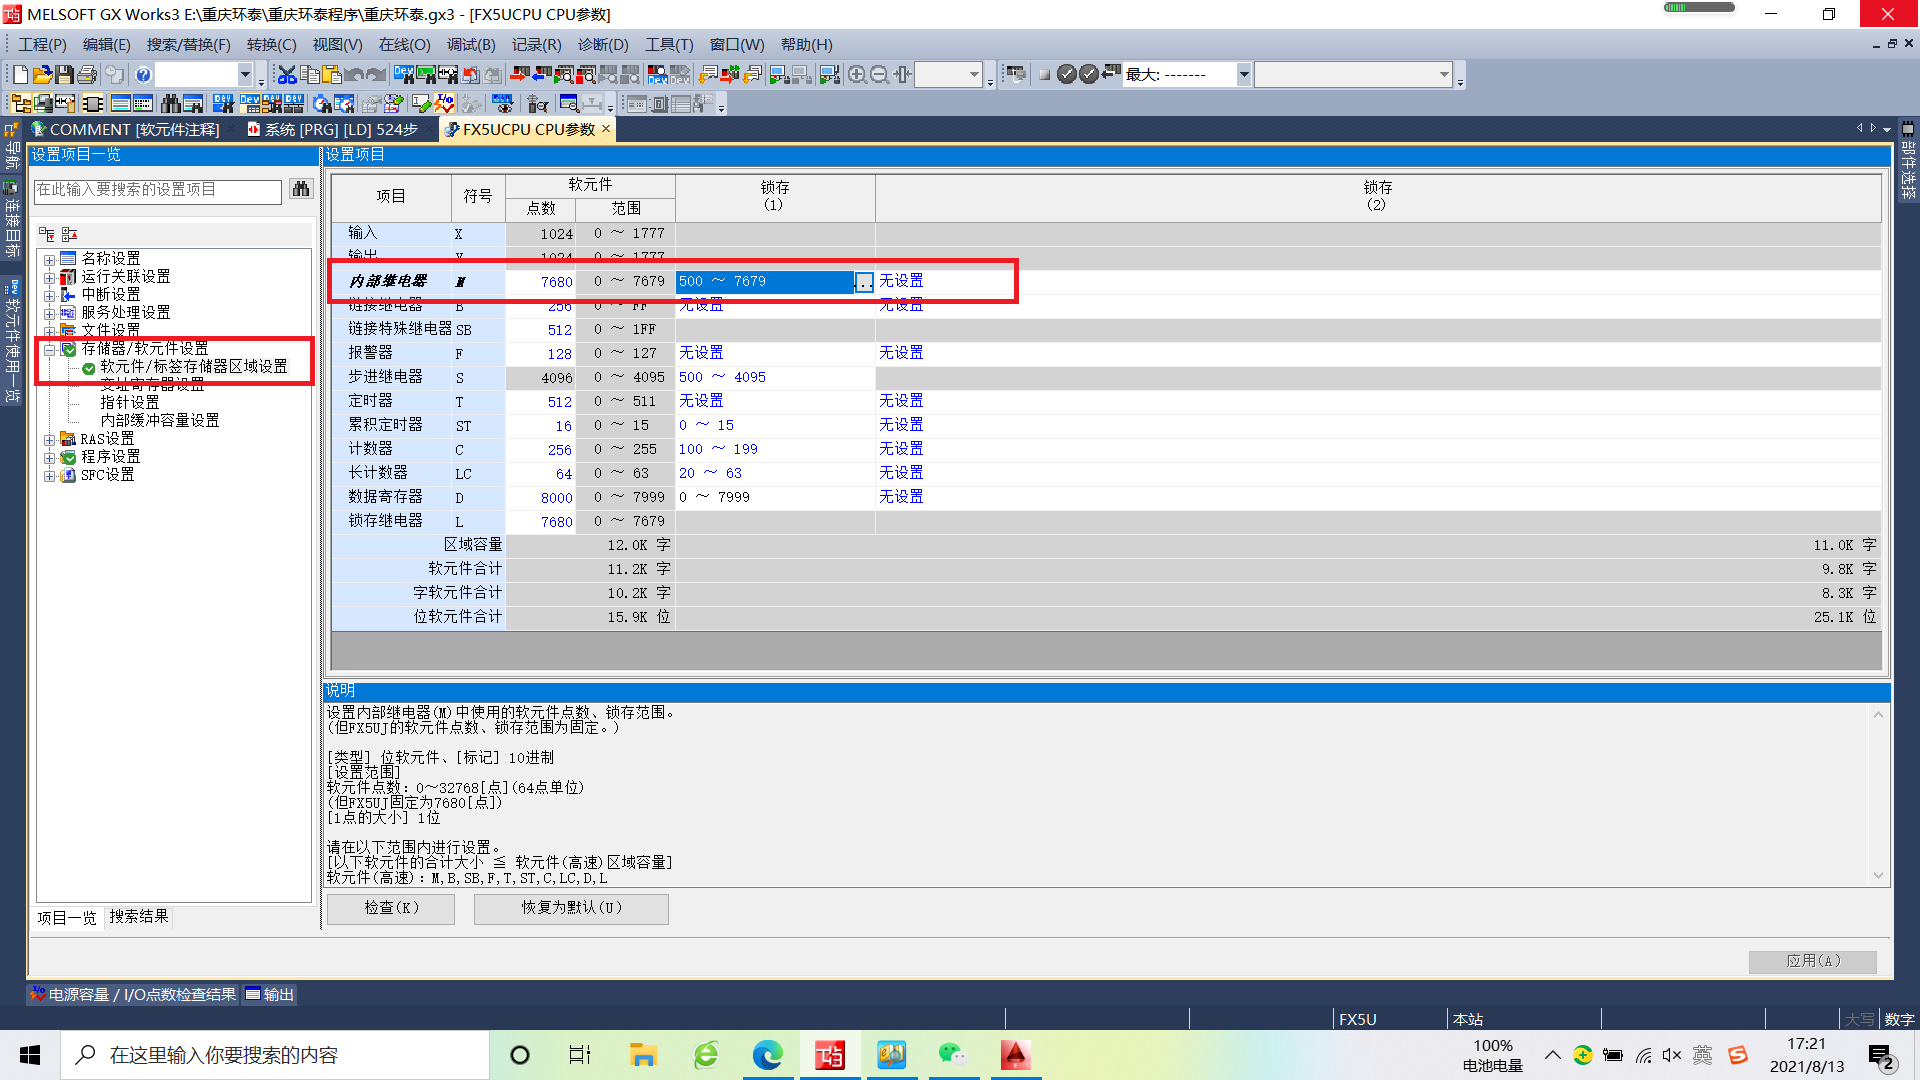Click the setting item search input field
The image size is (1920, 1080).
158,190
